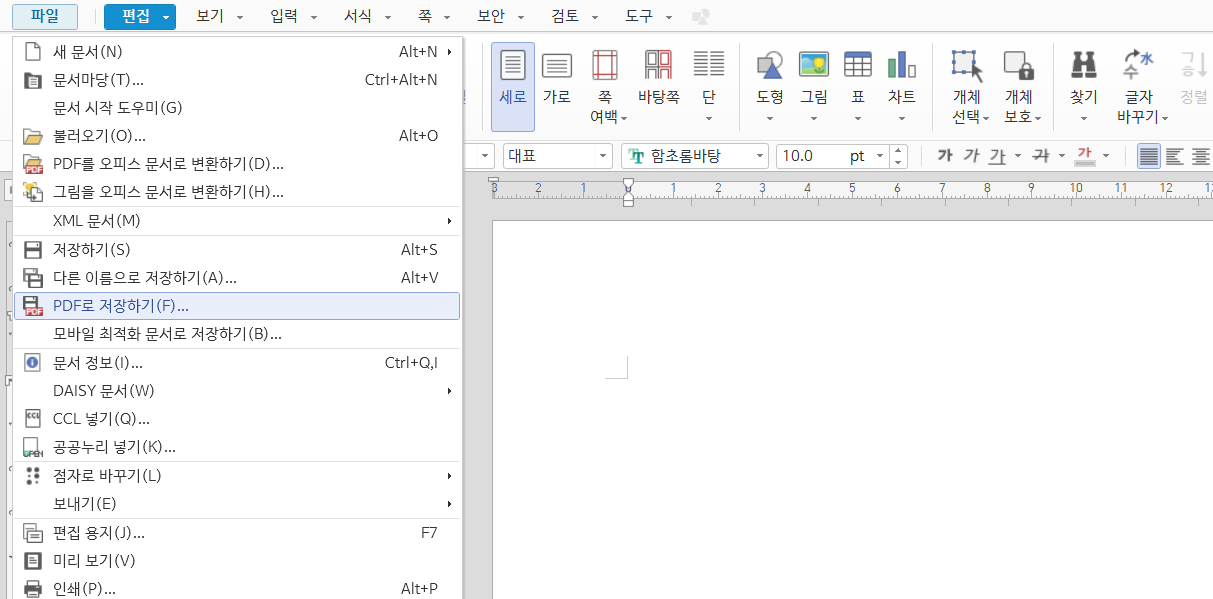This screenshot has height=599, width=1213.
Task: Apply italic (가) formatting
Action: [x=971, y=156]
